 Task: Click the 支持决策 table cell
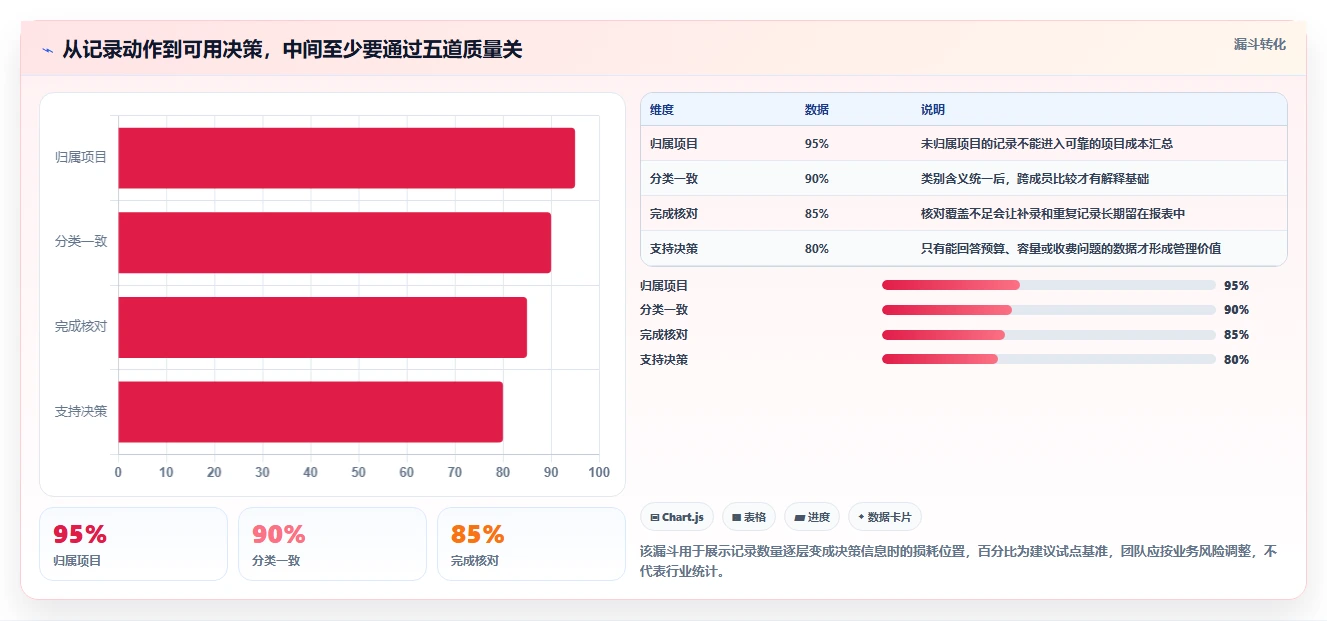point(674,249)
